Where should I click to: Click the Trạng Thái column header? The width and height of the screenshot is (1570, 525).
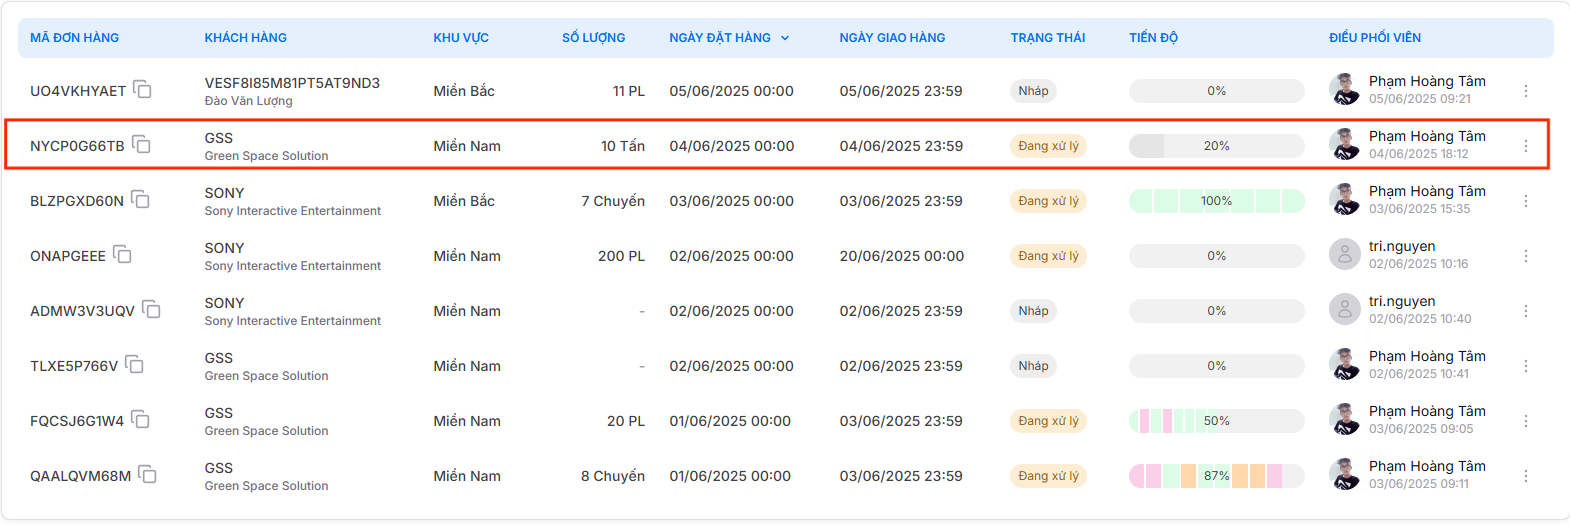pyautogui.click(x=1047, y=38)
